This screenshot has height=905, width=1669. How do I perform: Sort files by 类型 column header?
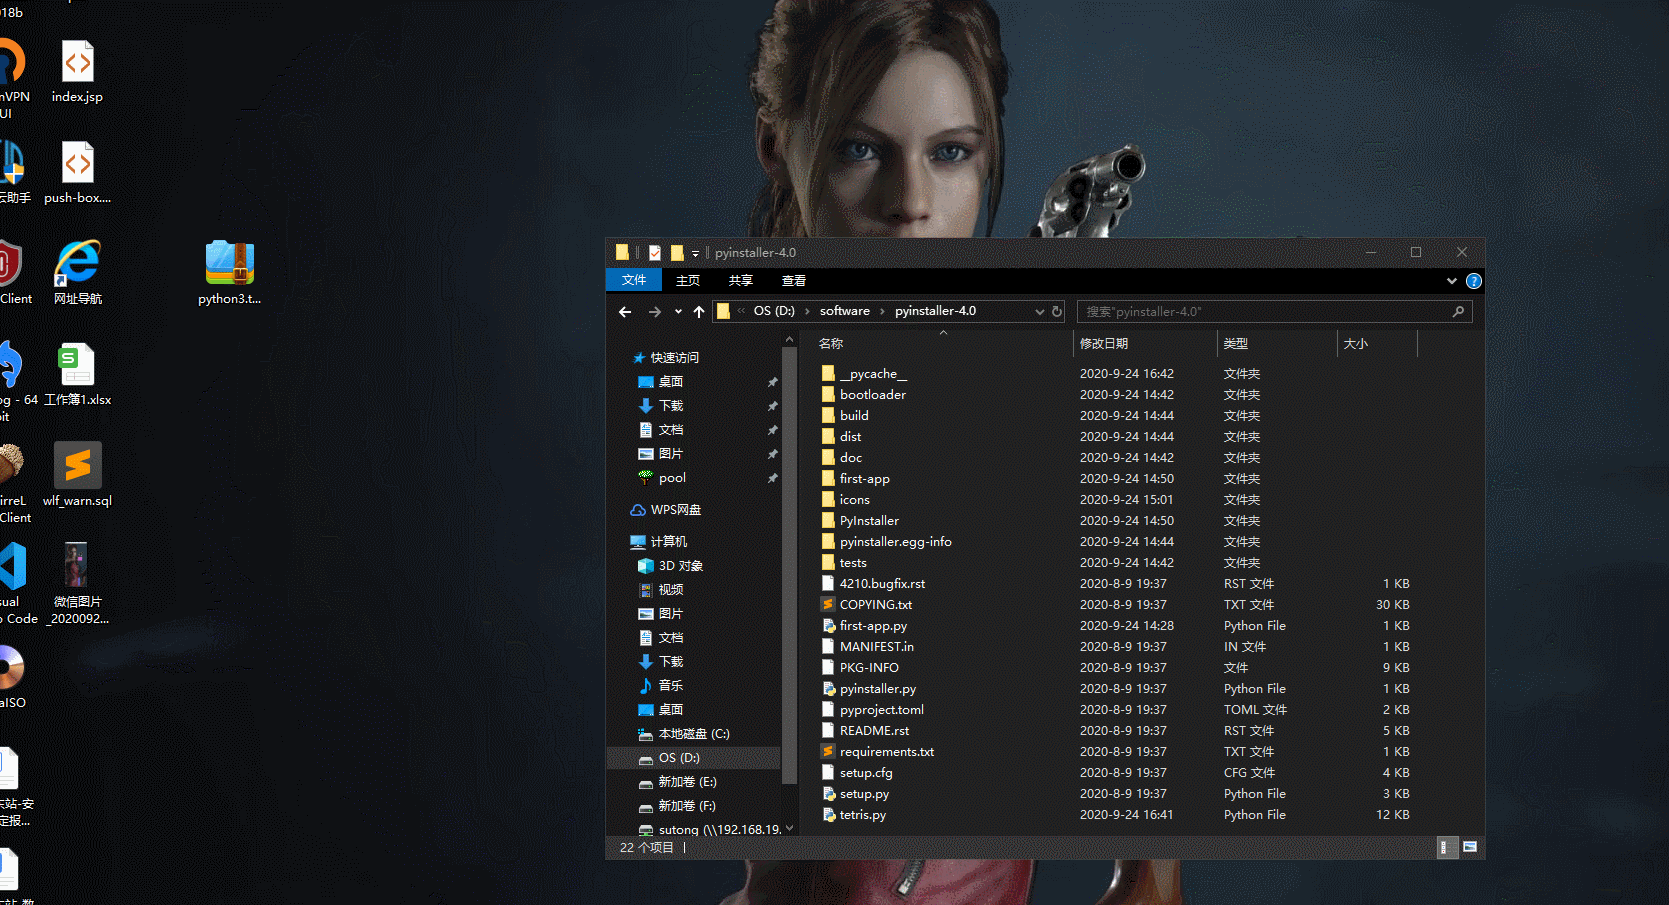1278,343
